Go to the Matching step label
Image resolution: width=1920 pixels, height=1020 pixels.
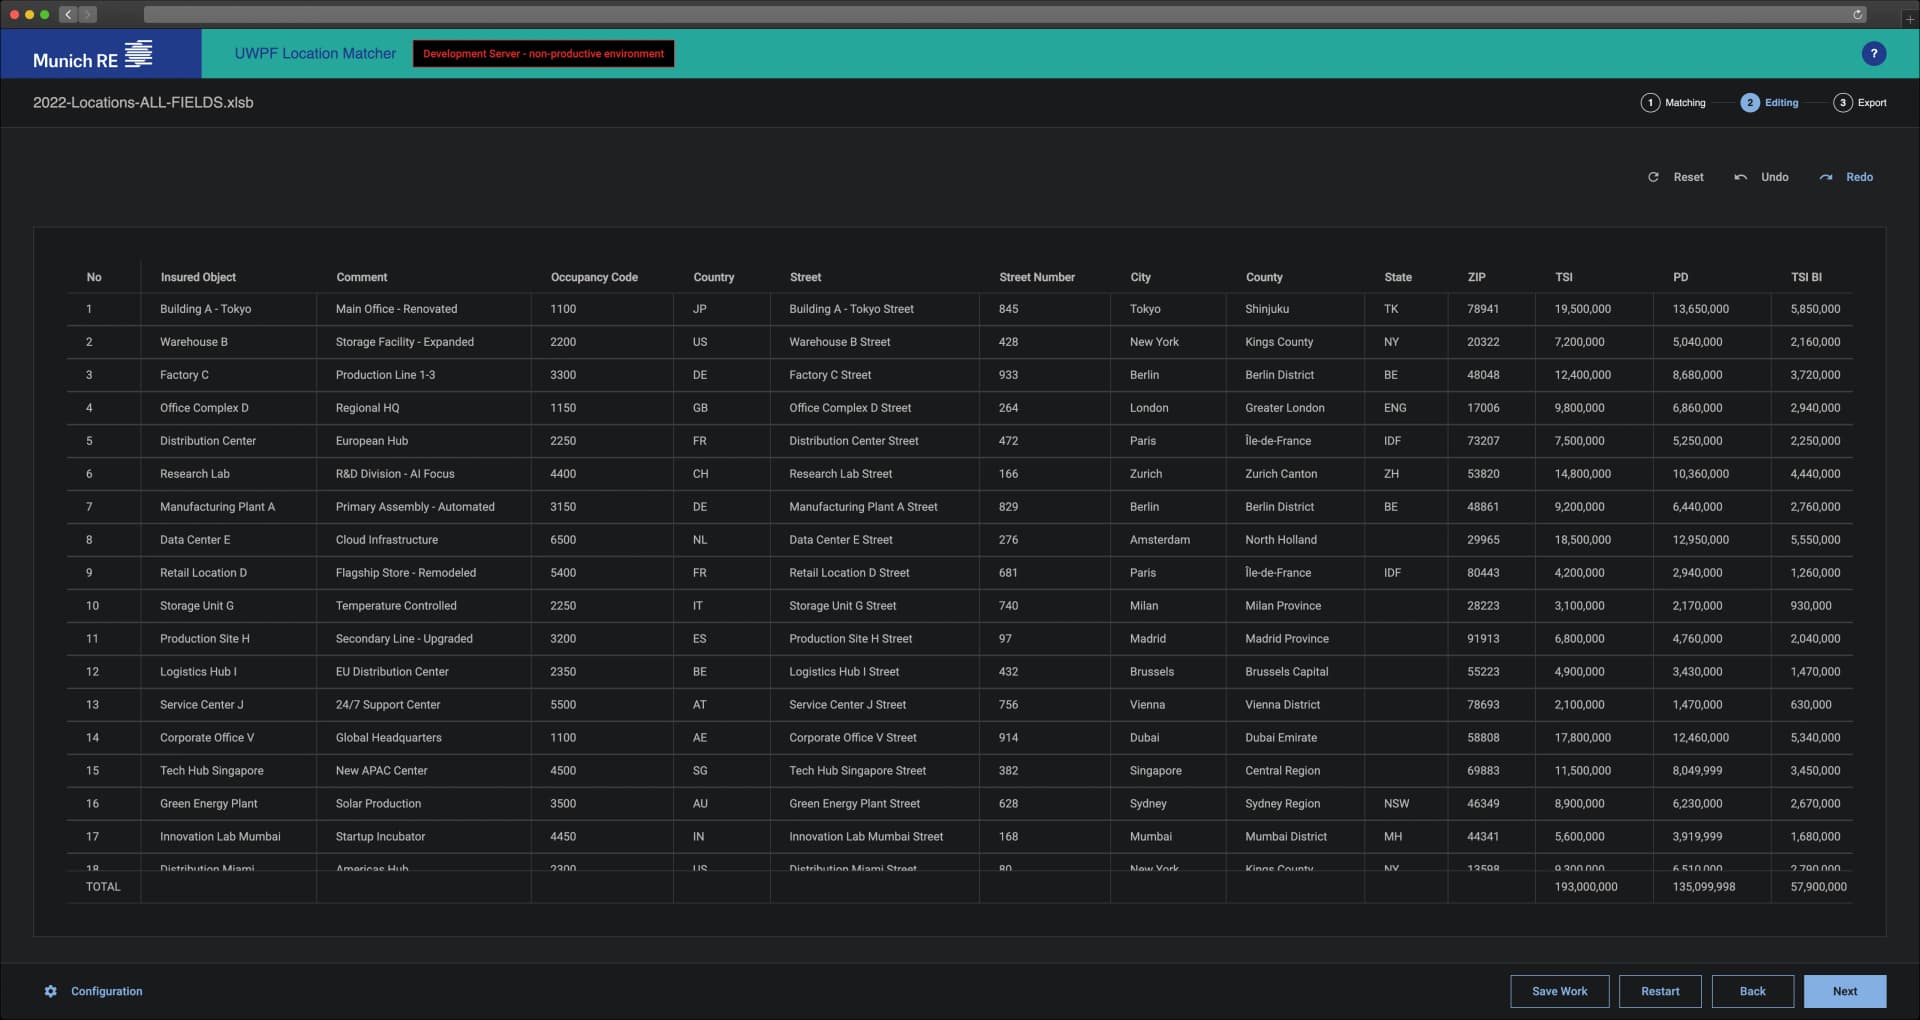pyautogui.click(x=1685, y=103)
